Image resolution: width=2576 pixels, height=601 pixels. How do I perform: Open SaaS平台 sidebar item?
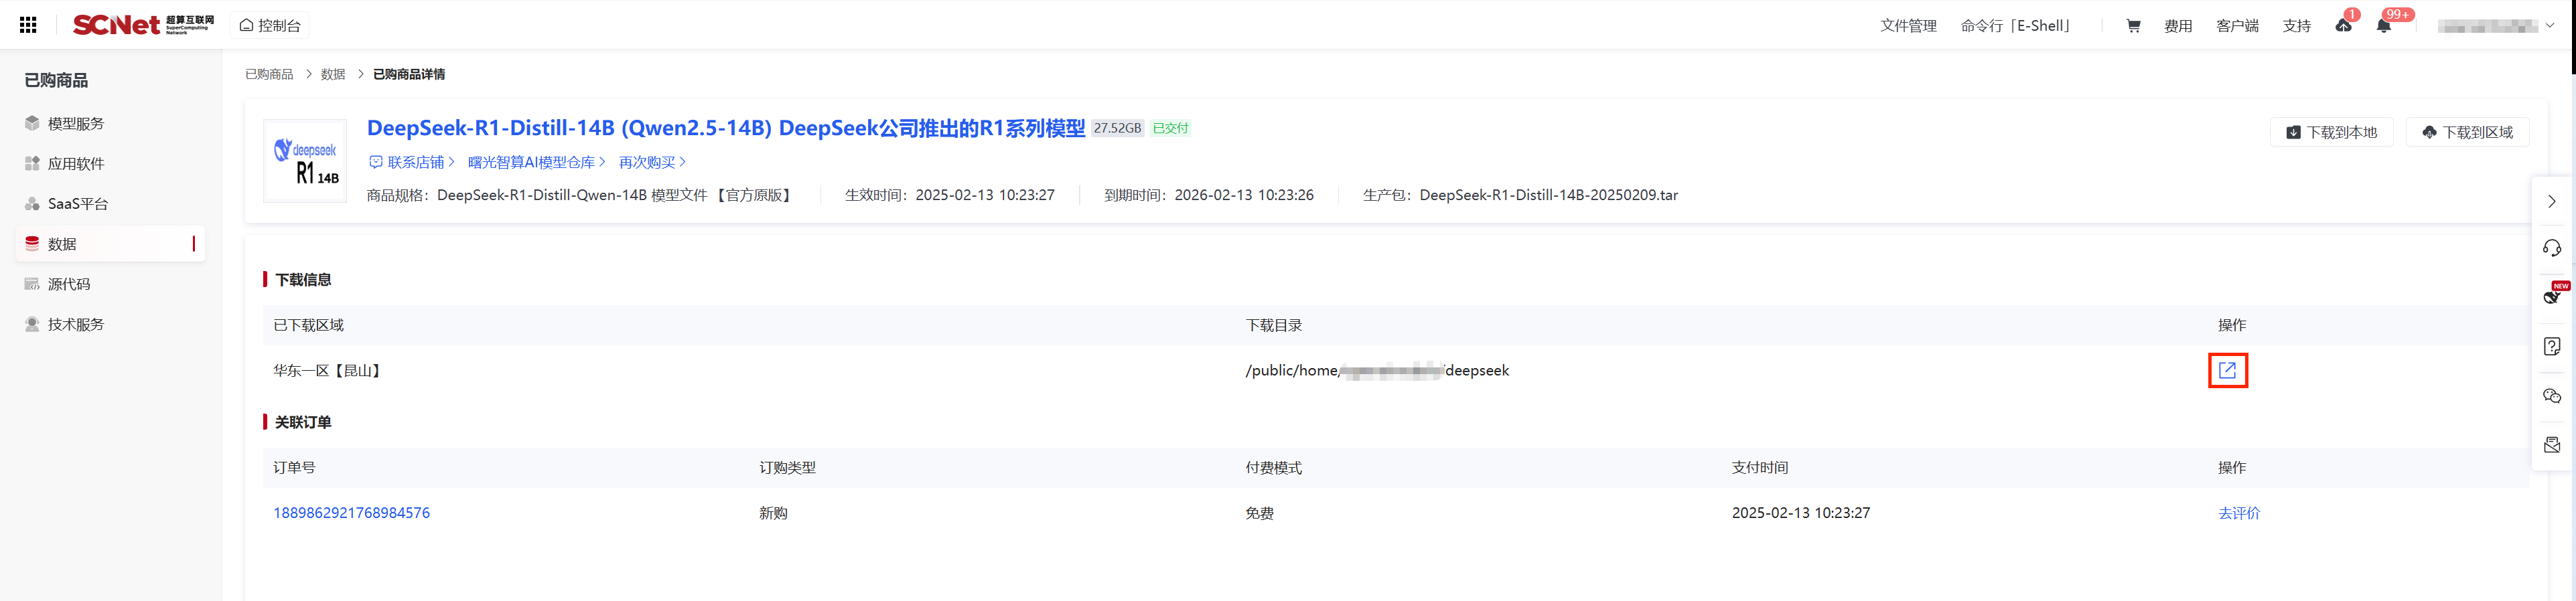click(77, 204)
